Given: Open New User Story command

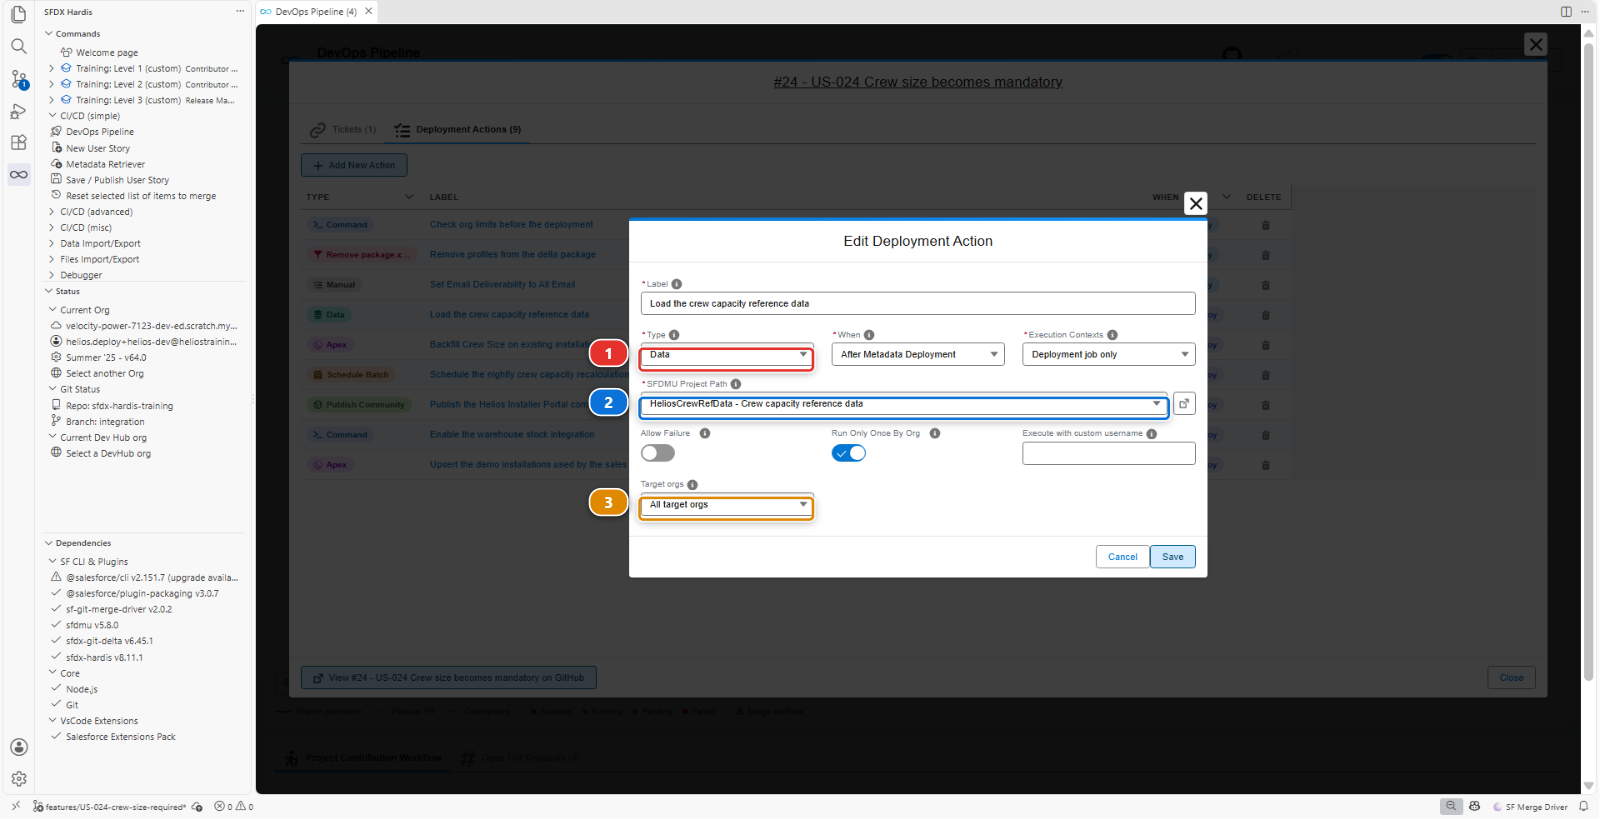Looking at the screenshot, I should coord(98,148).
